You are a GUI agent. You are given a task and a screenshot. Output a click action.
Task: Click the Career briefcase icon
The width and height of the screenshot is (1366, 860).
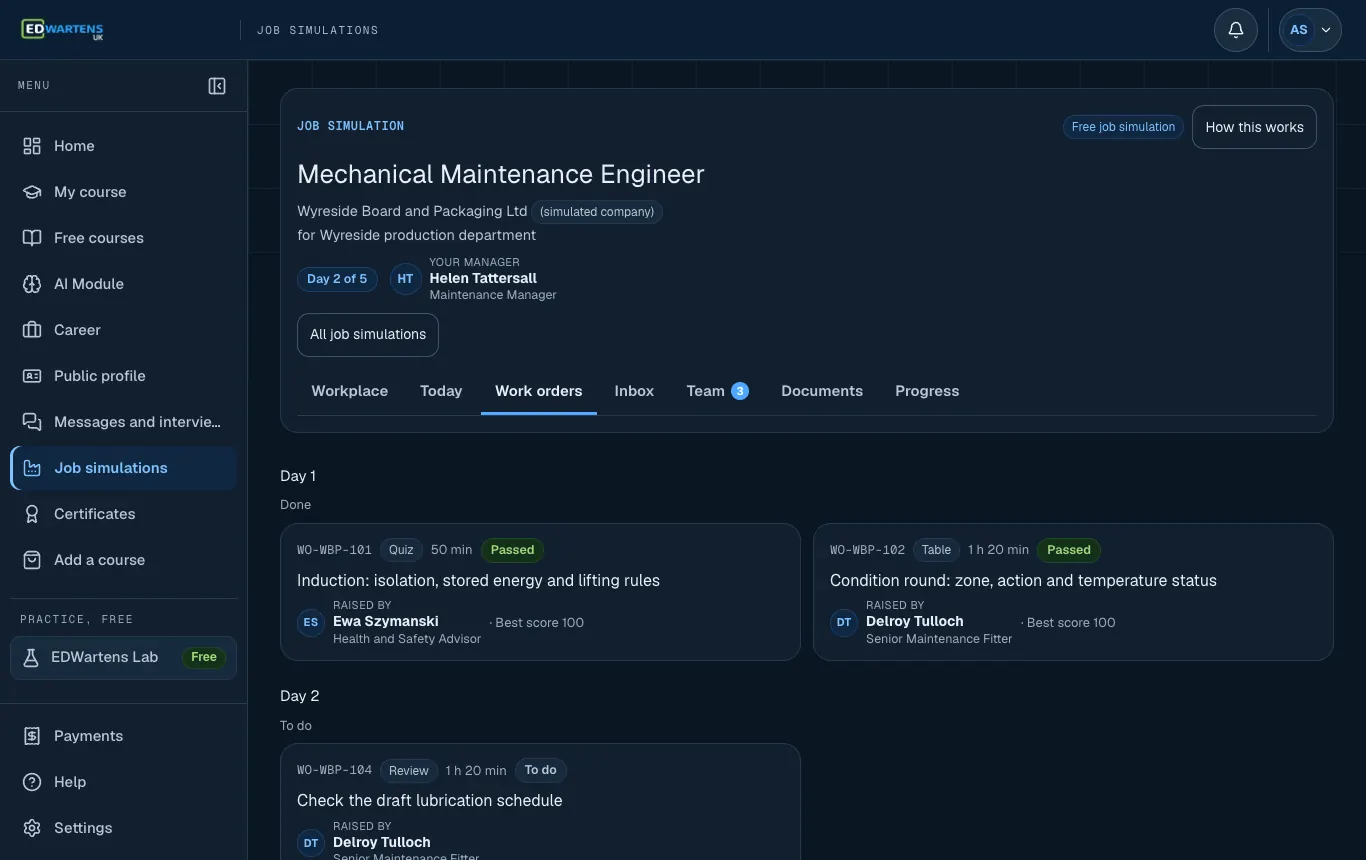click(x=32, y=330)
